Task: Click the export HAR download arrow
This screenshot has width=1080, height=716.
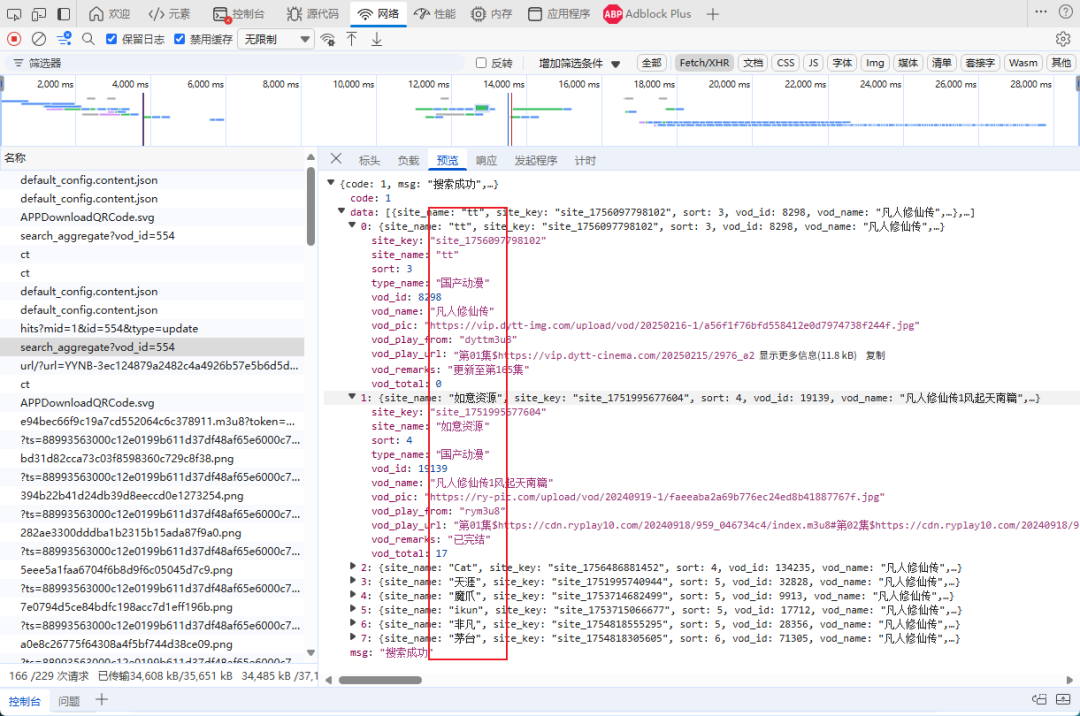Action: (377, 39)
